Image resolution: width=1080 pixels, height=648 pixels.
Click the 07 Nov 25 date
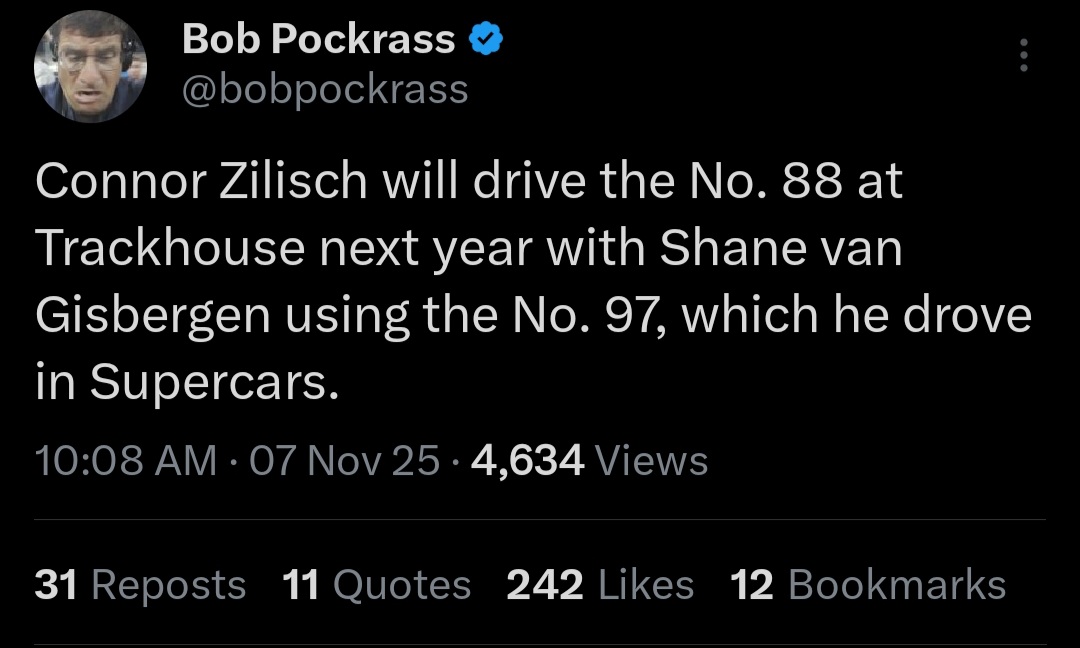[x=345, y=461]
